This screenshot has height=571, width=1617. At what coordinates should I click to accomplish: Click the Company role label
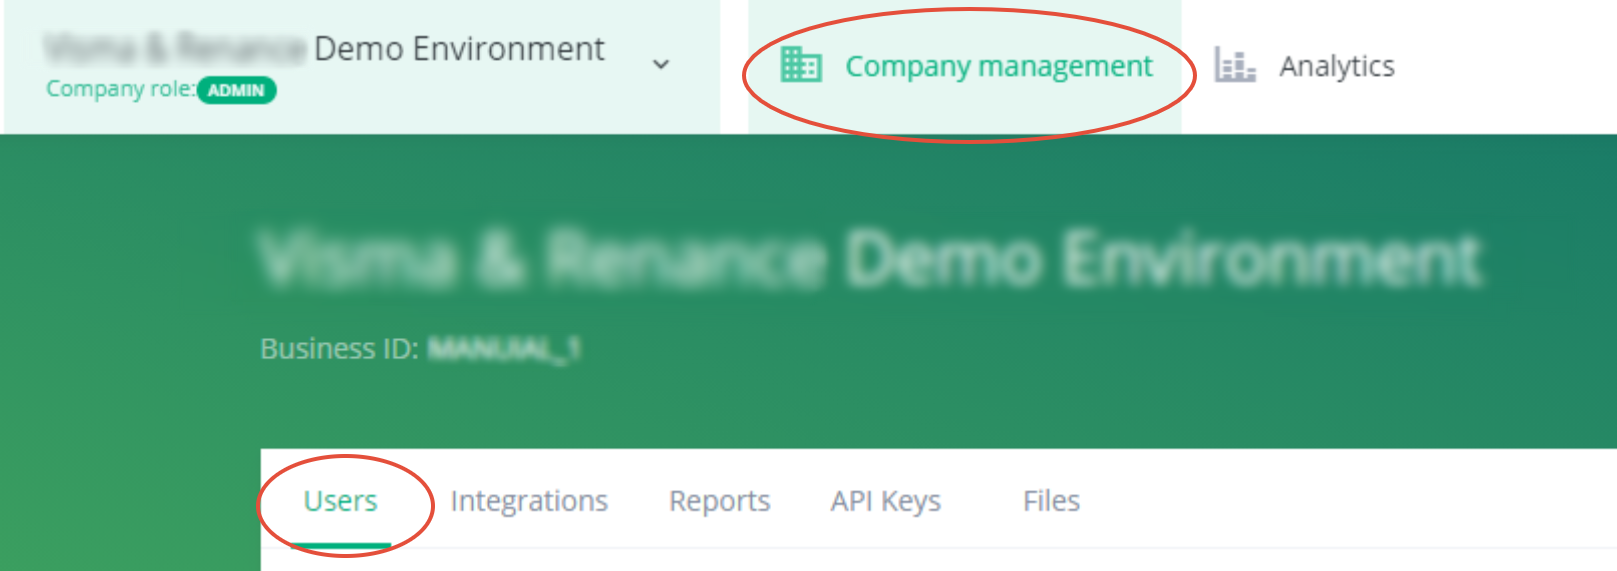[x=121, y=89]
